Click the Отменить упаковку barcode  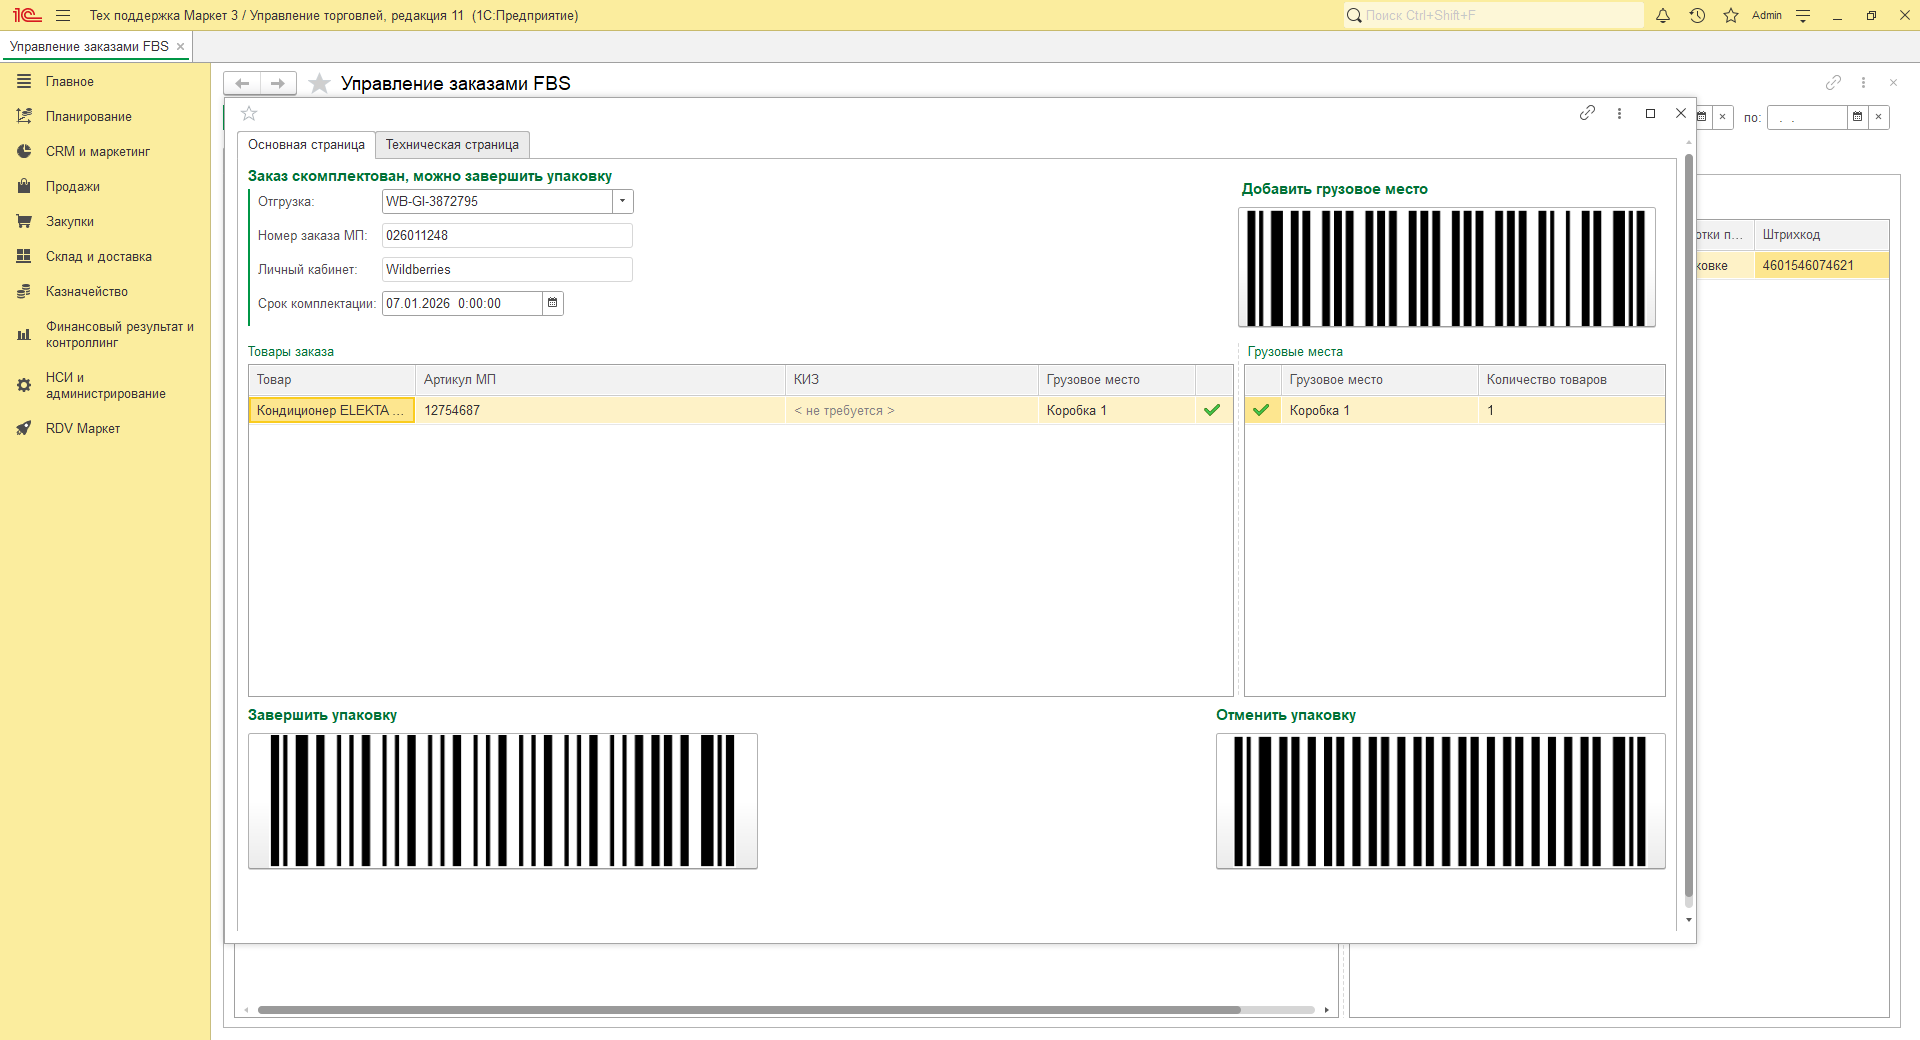pyautogui.click(x=1440, y=800)
